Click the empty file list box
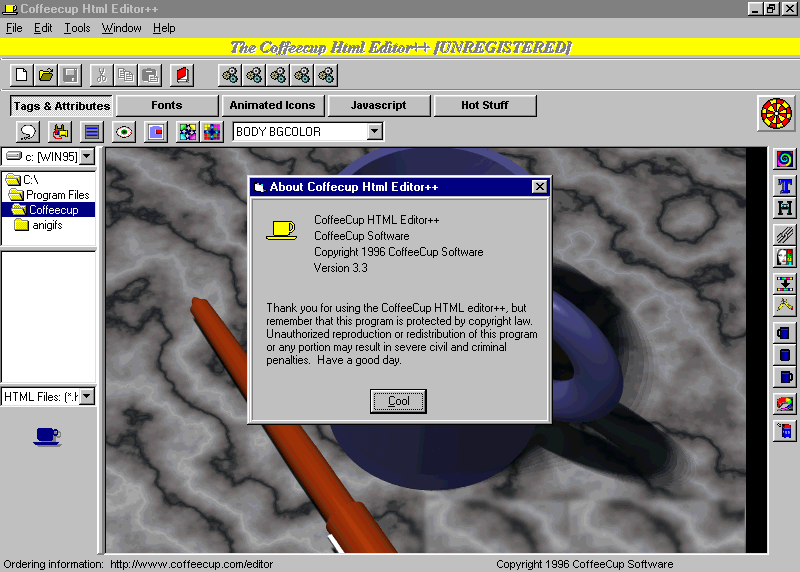The width and height of the screenshot is (800, 572). click(x=48, y=316)
